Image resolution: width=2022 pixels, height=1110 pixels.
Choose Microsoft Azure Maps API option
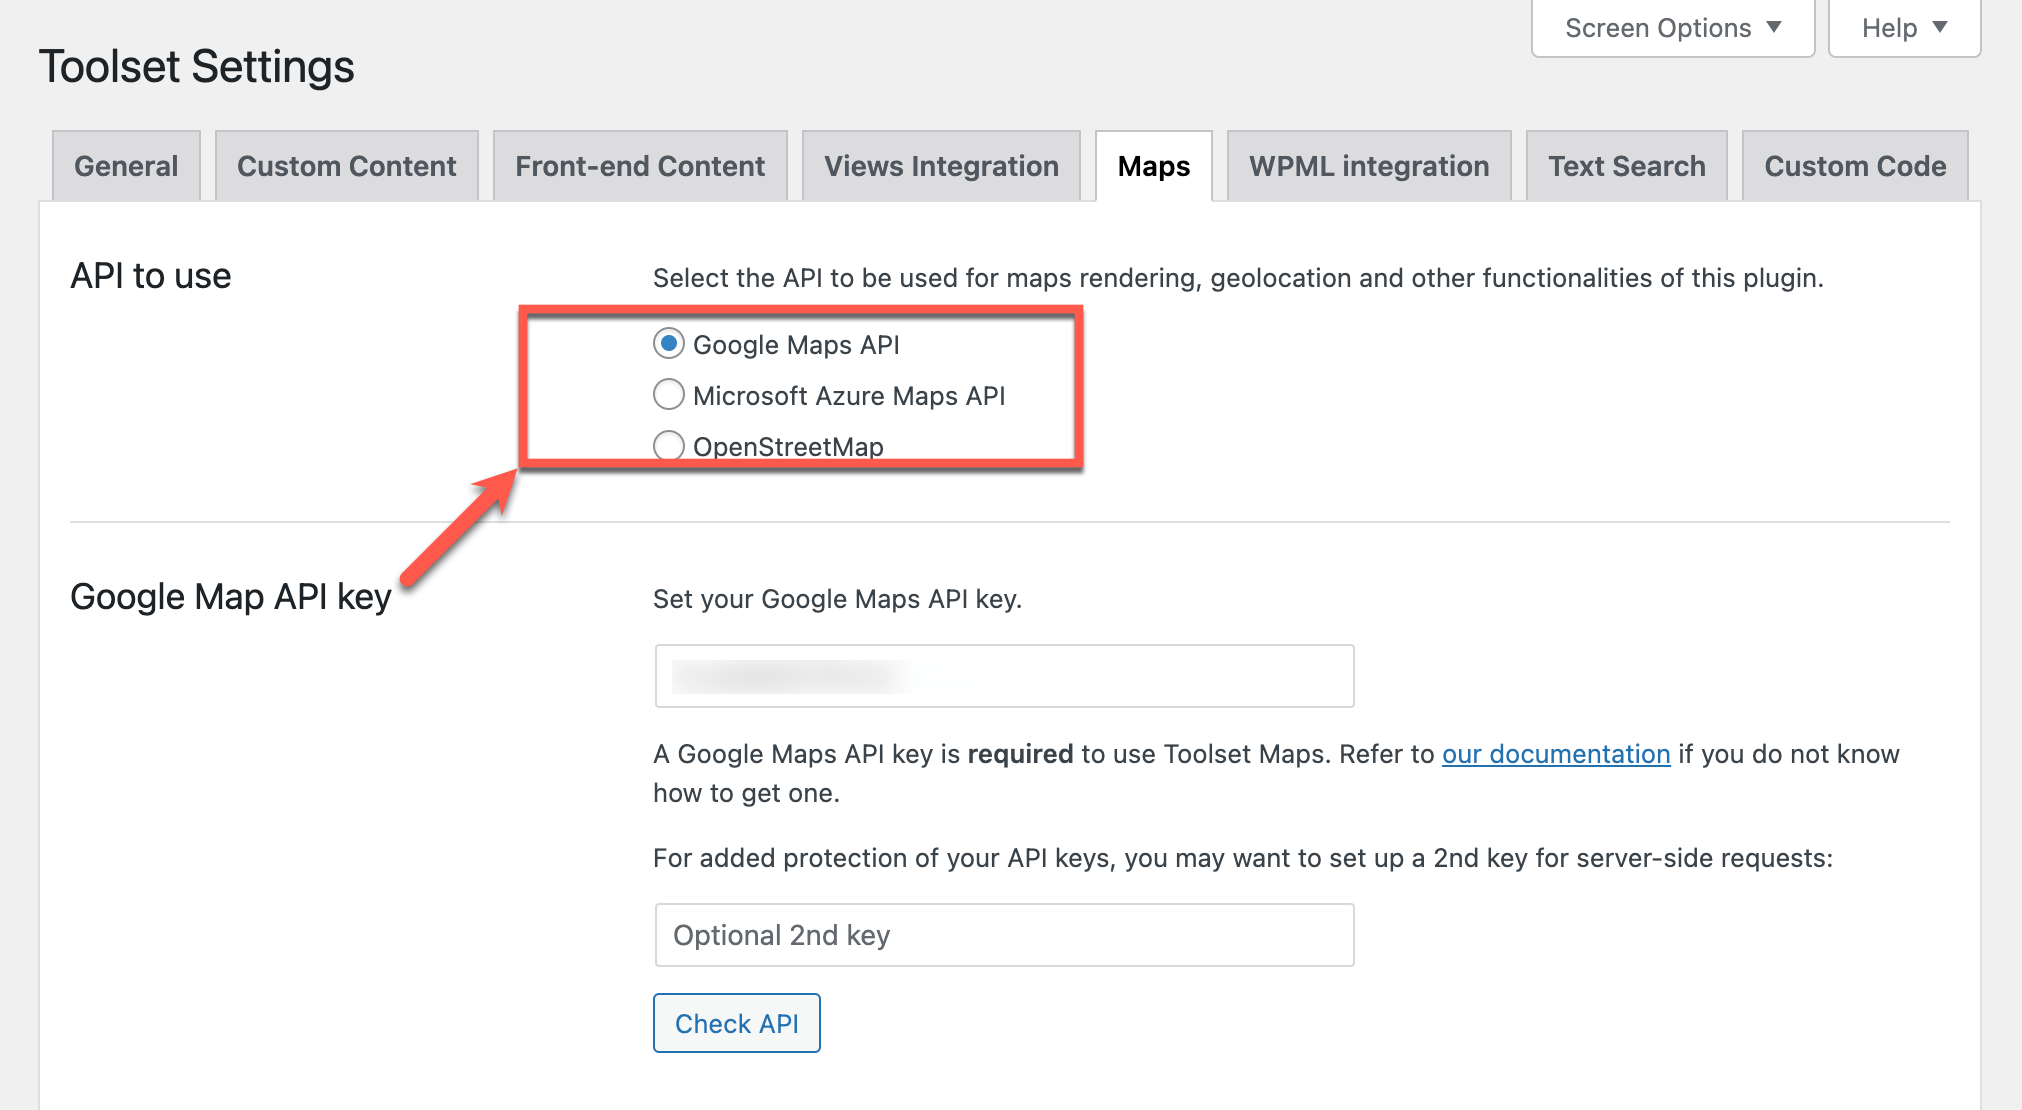[x=669, y=395]
